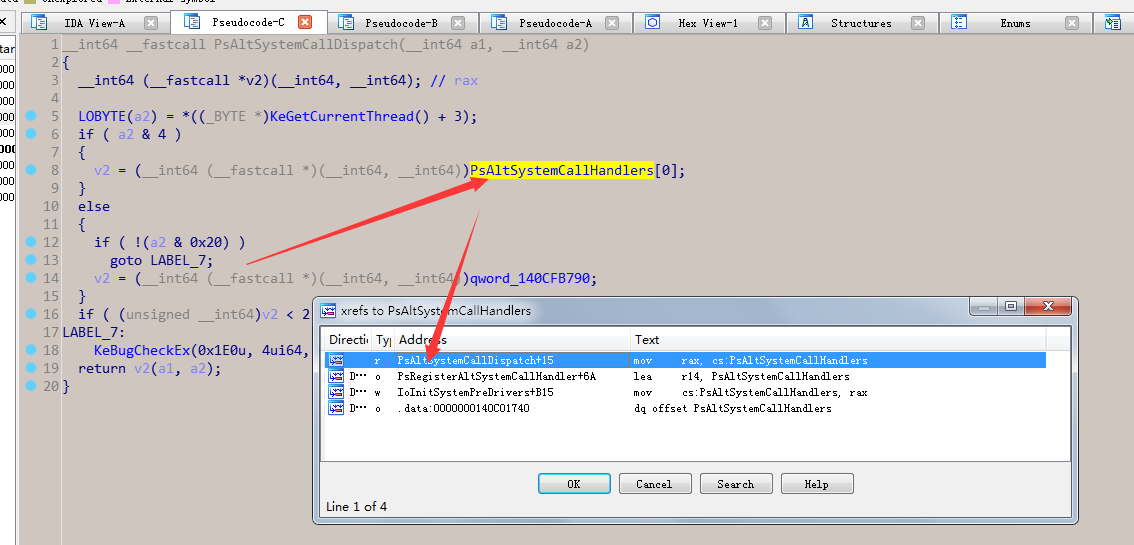Screen dimensions: 1134x545
Task: Select xref row PsRegisterAltSystemCallHandler+6A
Action: click(686, 377)
